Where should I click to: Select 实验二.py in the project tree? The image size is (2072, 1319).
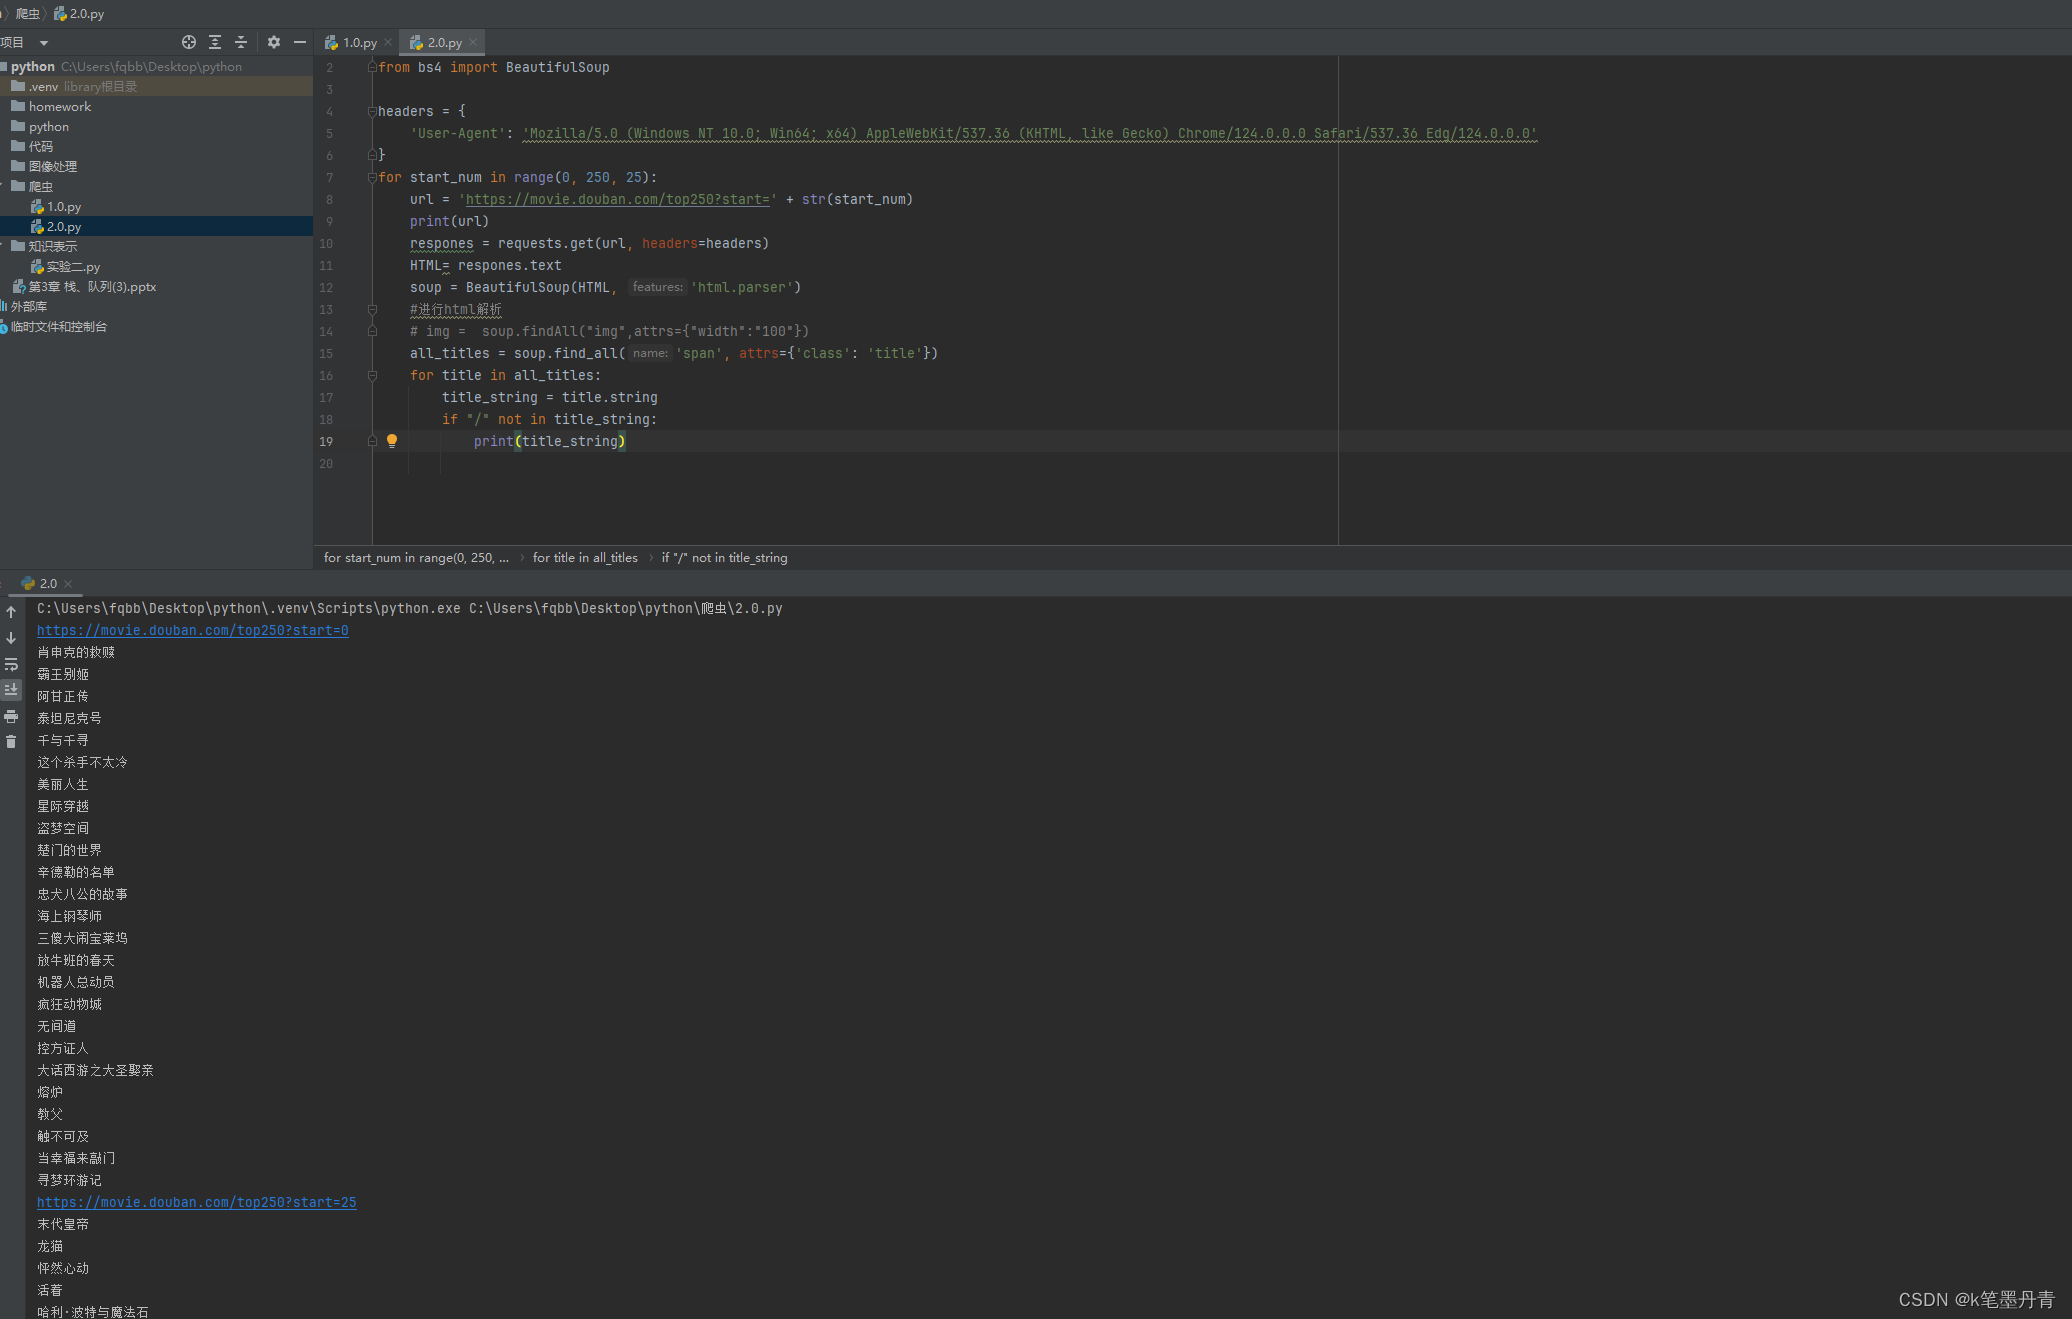point(73,267)
